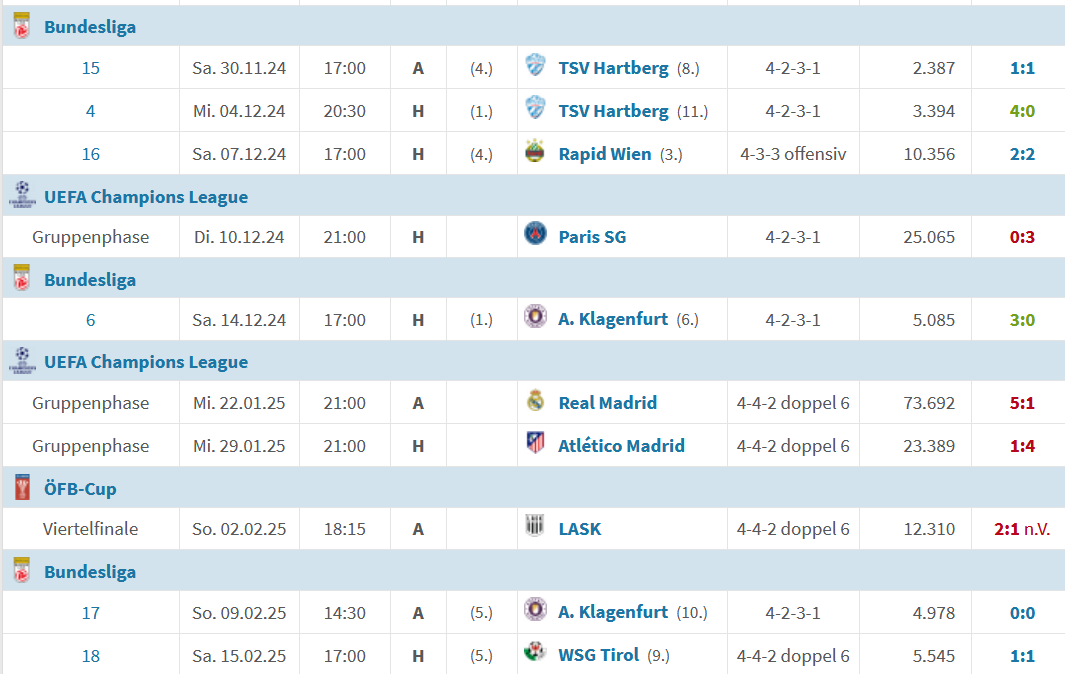Open the topmost Bundesliga competition link
The width and height of the screenshot is (1065, 674).
90,27
